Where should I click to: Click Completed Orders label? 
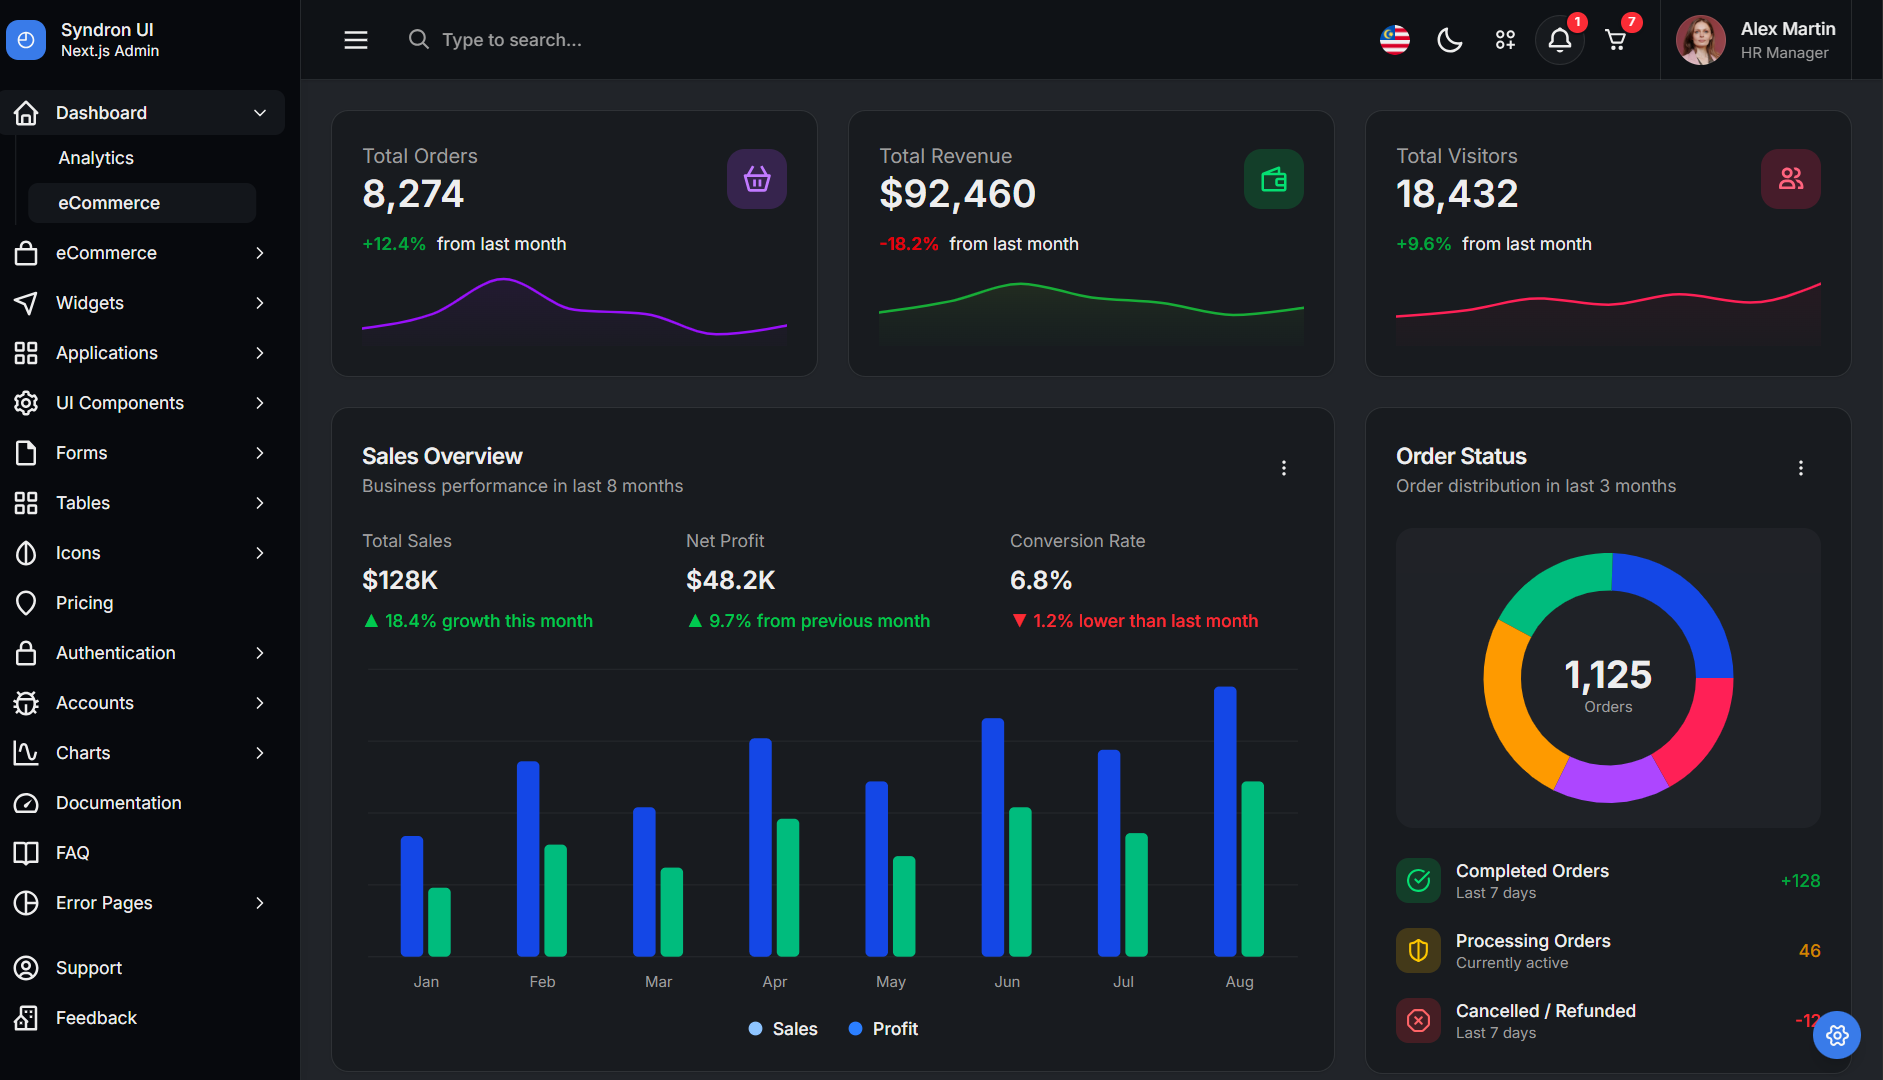[1532, 871]
